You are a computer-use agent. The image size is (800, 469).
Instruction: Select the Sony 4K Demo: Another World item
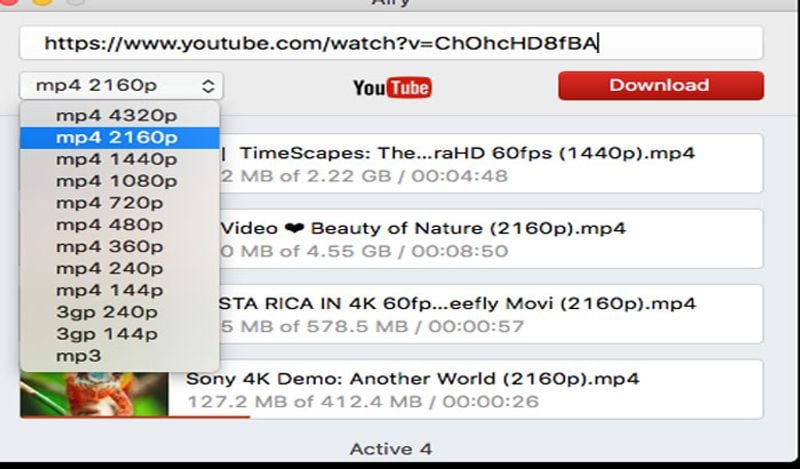point(391,389)
